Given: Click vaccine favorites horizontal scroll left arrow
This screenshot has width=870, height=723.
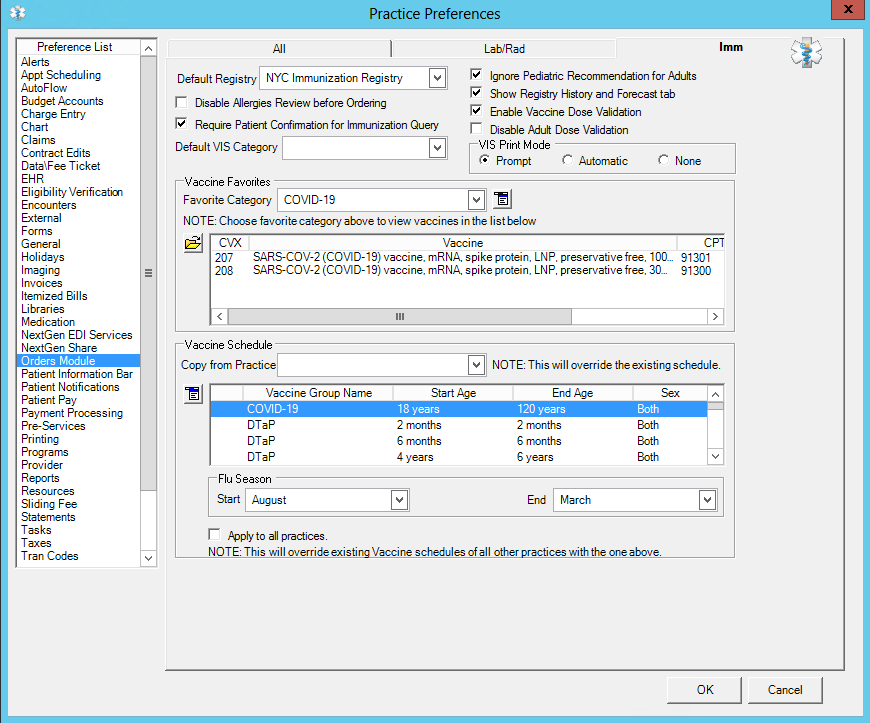Looking at the screenshot, I should [220, 316].
